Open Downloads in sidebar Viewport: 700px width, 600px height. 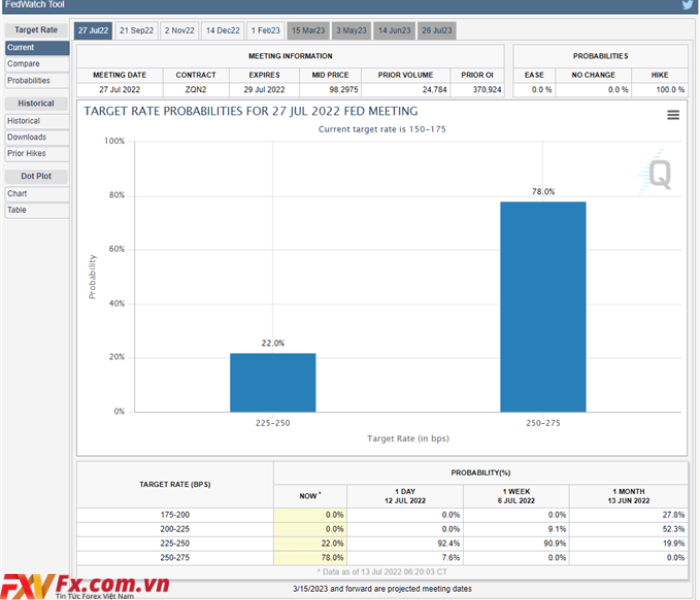(x=37, y=137)
